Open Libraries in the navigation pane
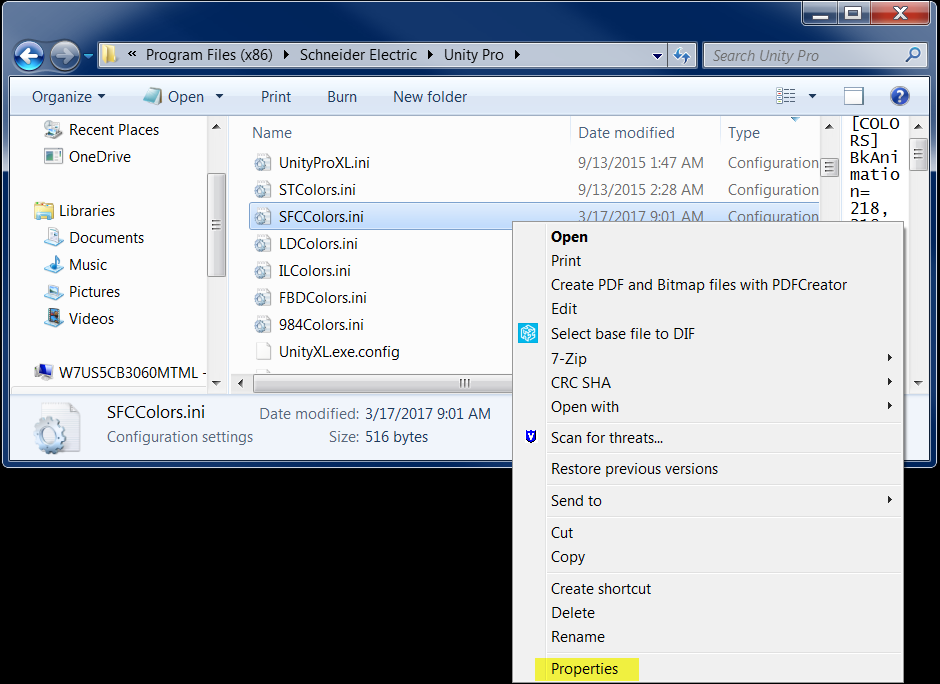 coord(74,211)
